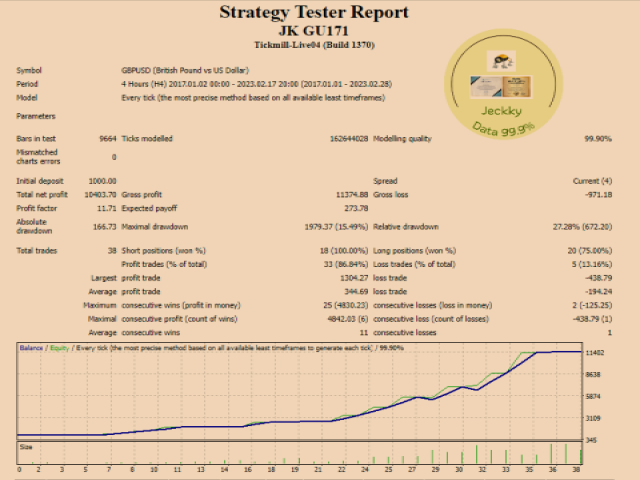Select the maximal drawdown value '1979.37 (15.49%)'
Viewport: 640px width, 480px height.
[336, 227]
